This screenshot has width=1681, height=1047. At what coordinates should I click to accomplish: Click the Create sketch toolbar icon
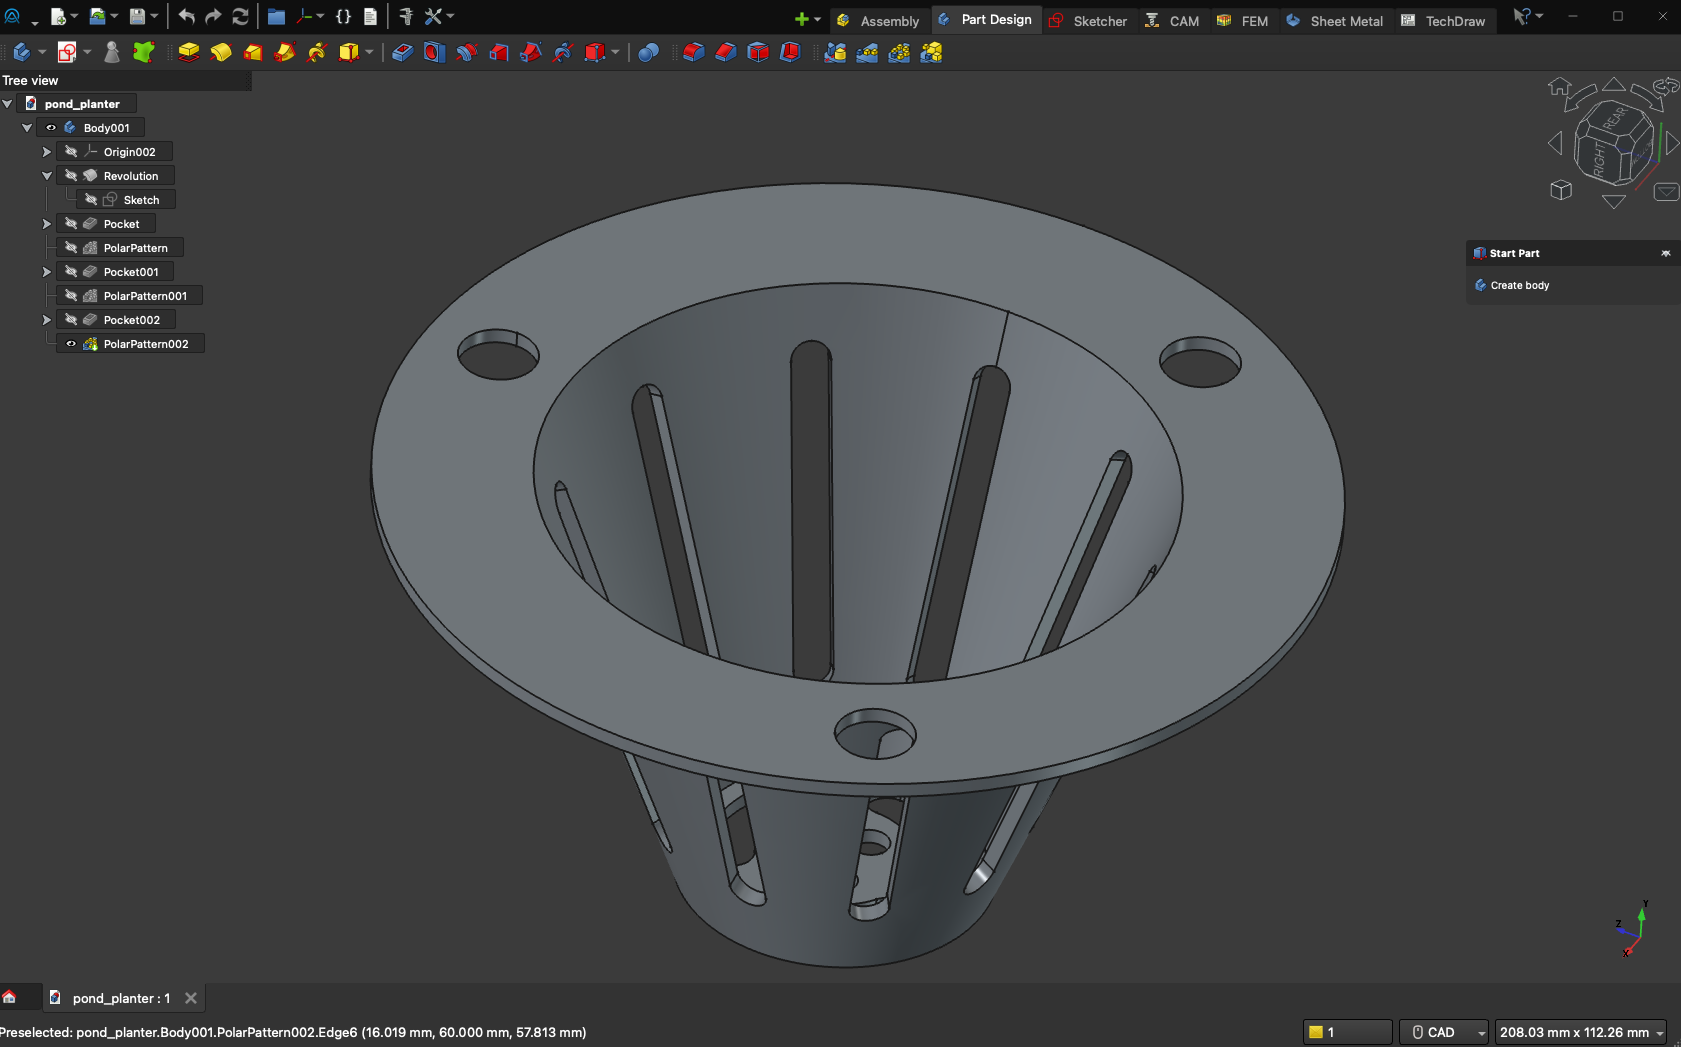pyautogui.click(x=67, y=52)
